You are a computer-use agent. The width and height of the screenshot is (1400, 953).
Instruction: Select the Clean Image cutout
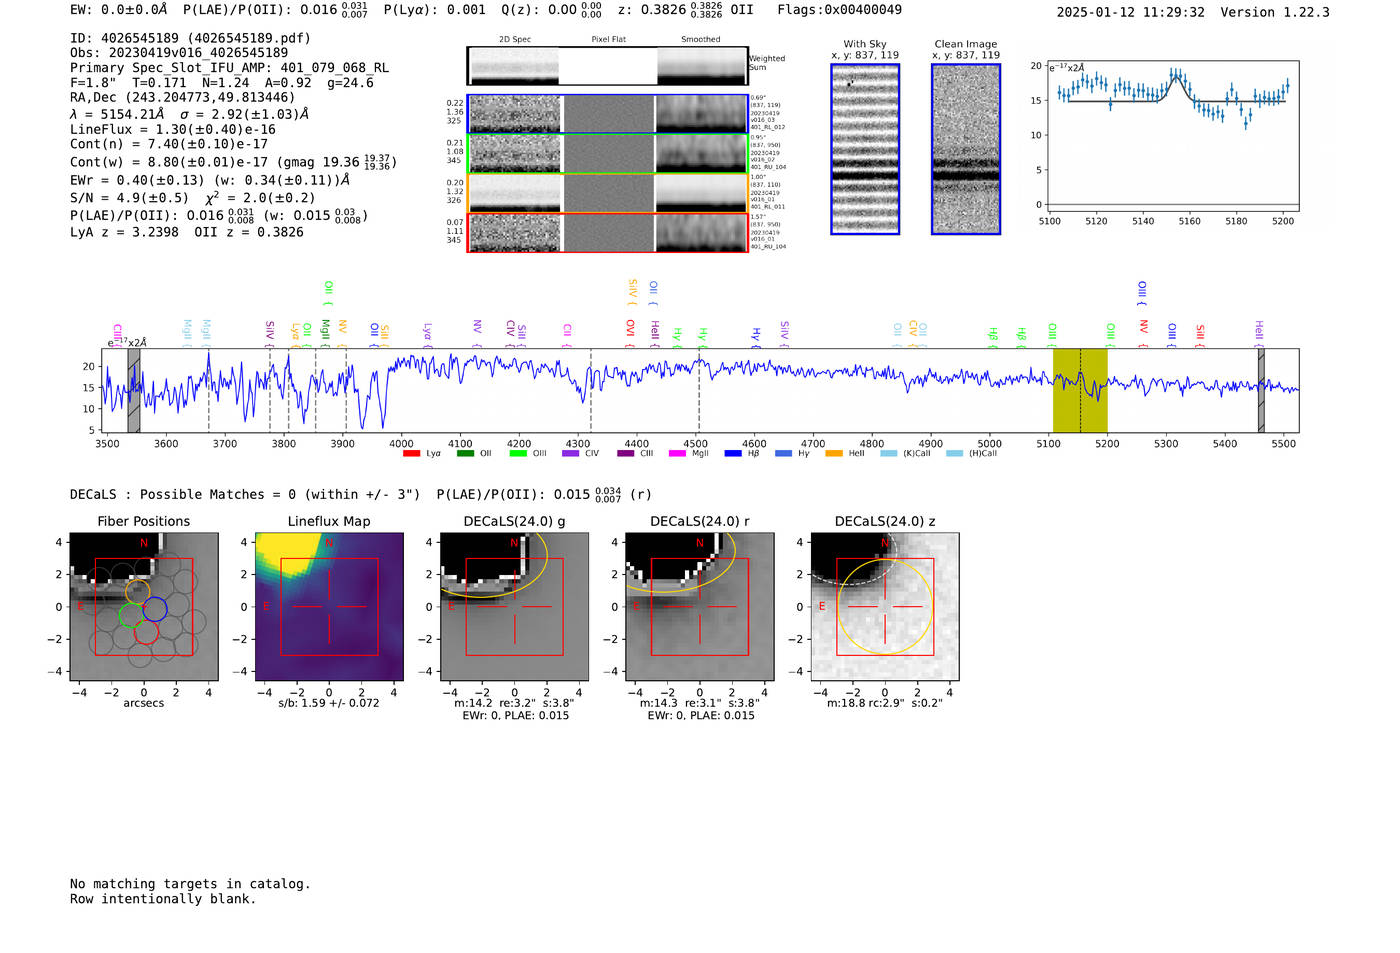pyautogui.click(x=966, y=149)
